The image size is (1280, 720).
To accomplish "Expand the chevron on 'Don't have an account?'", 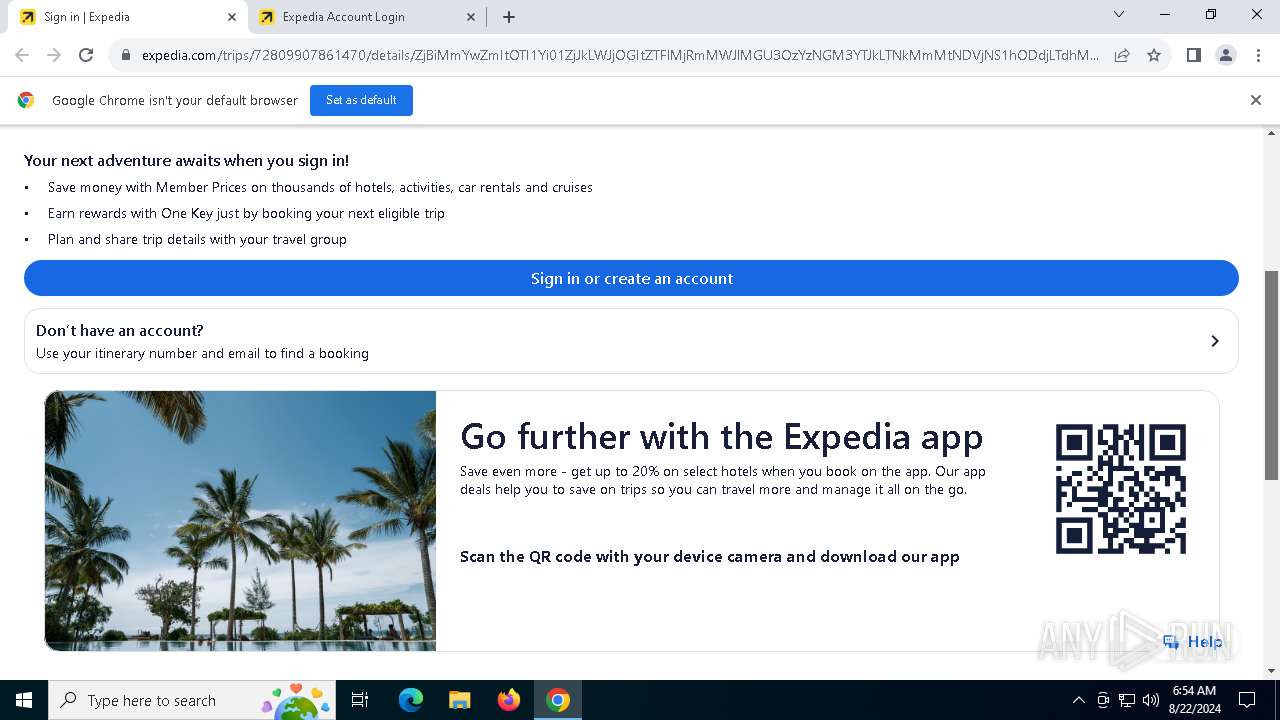I will (x=1215, y=341).
